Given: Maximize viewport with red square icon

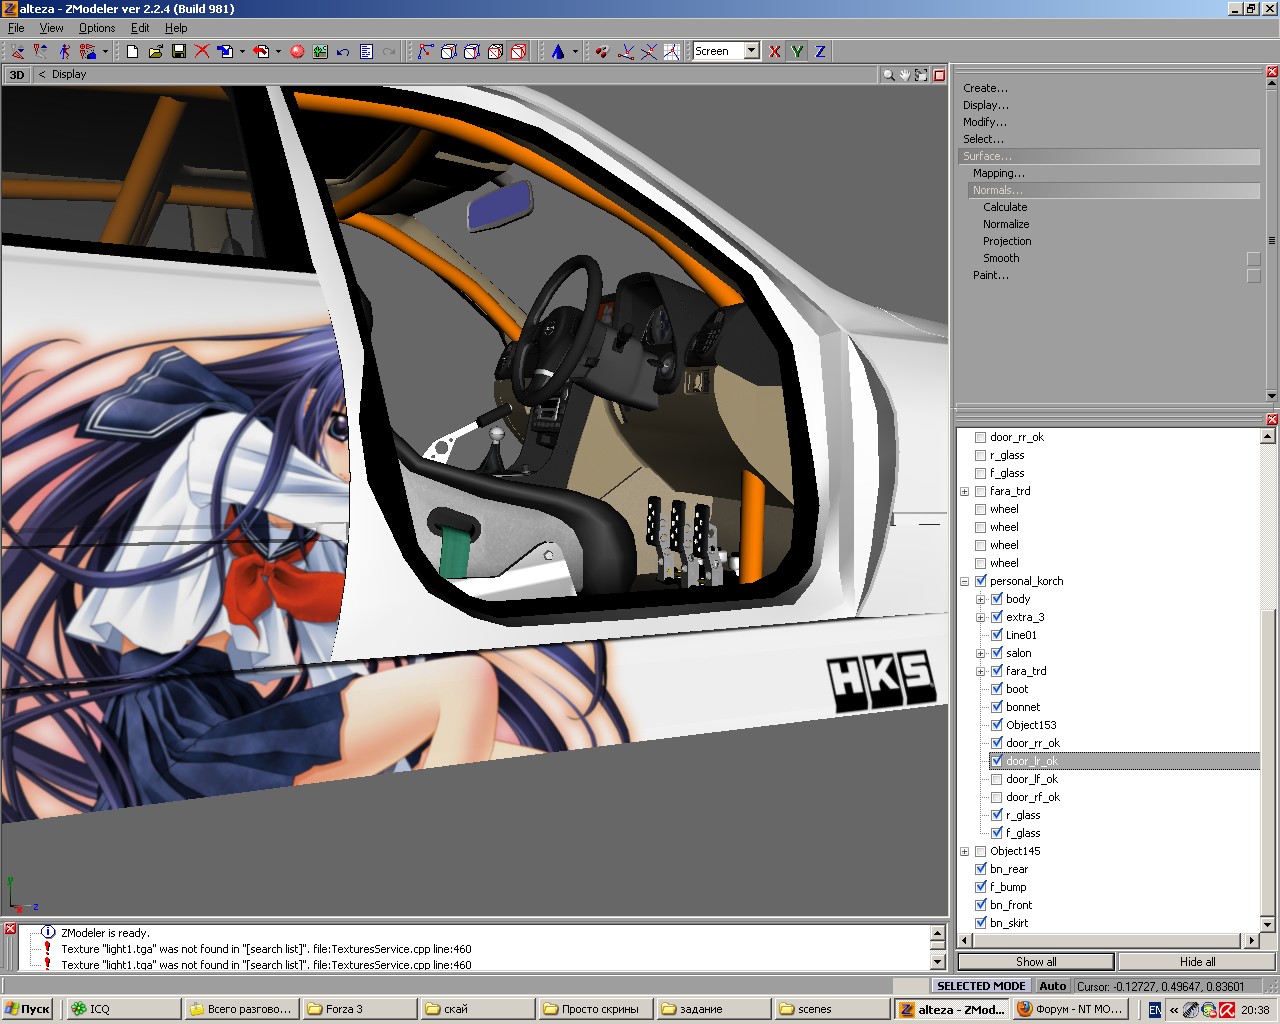Looking at the screenshot, I should 939,75.
